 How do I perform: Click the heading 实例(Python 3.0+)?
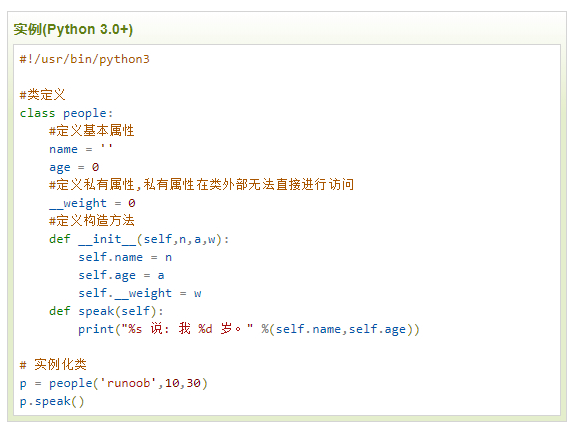pos(73,29)
